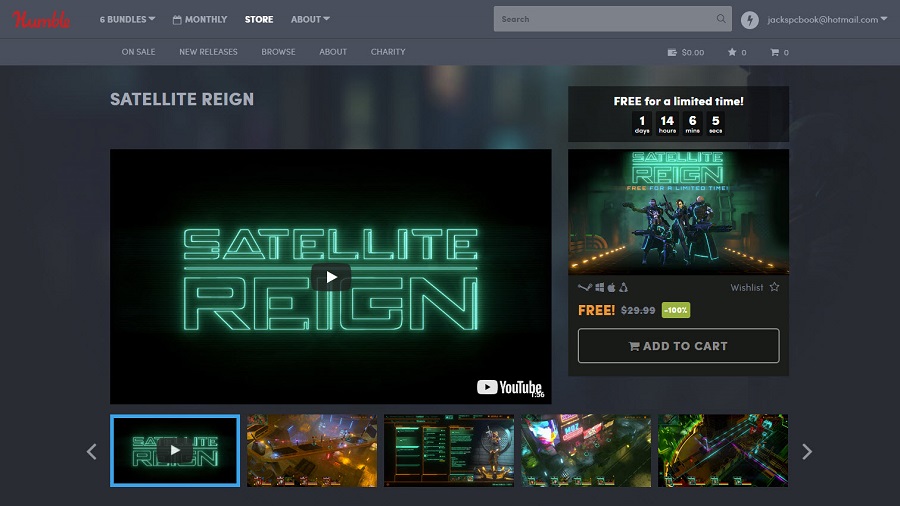
Task: Open the 6 Bundles dropdown
Action: coord(127,20)
